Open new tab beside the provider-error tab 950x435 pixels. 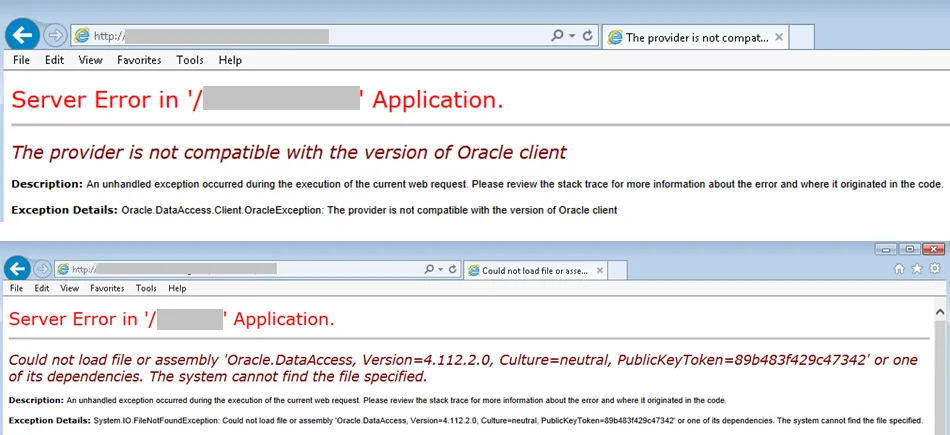click(802, 38)
